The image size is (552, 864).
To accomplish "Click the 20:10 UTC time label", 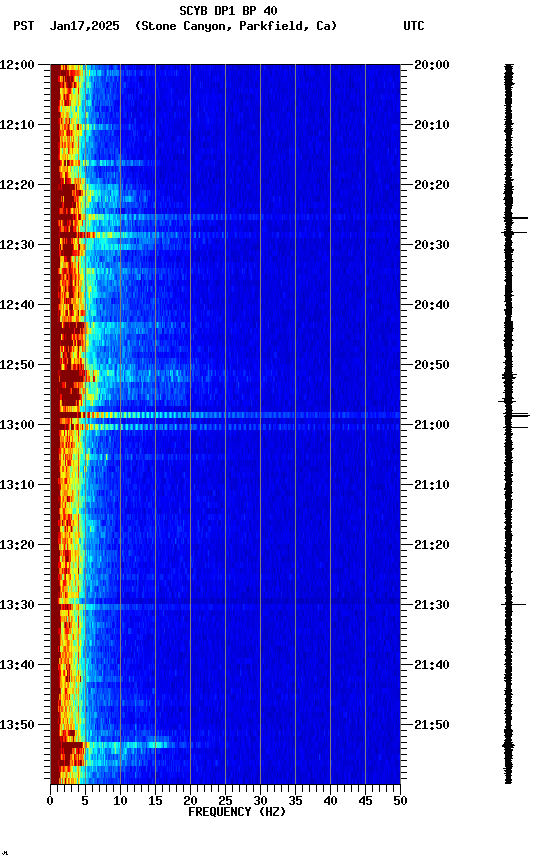I will (432, 125).
